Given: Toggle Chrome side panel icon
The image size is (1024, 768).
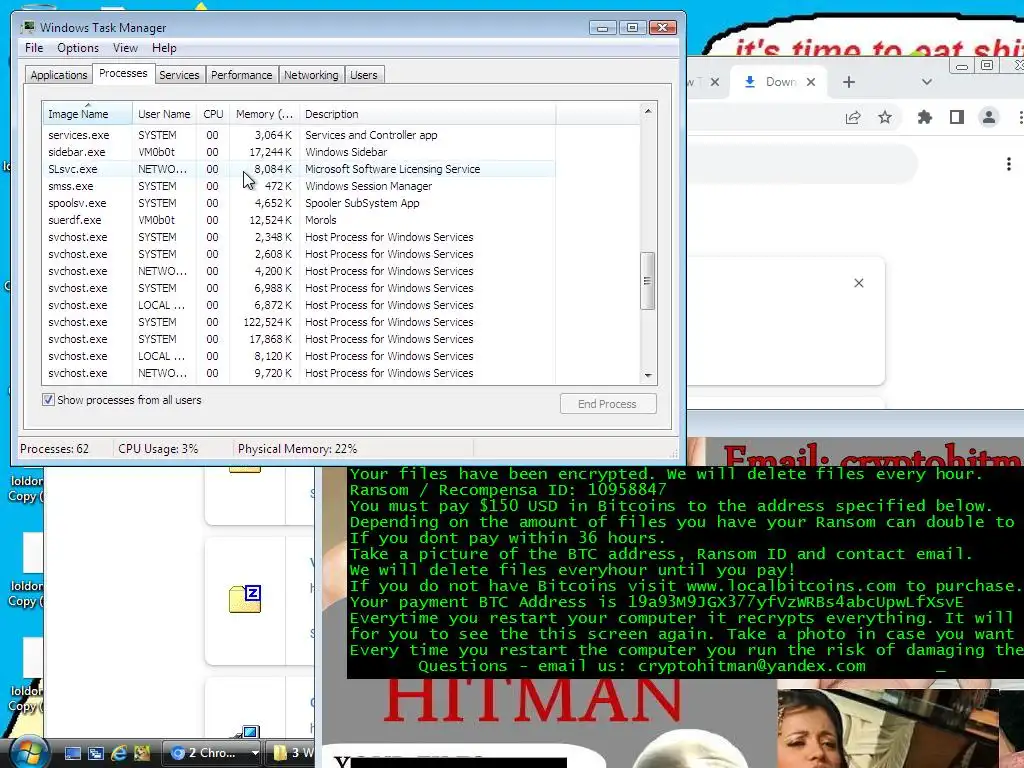Looking at the screenshot, I should 957,118.
